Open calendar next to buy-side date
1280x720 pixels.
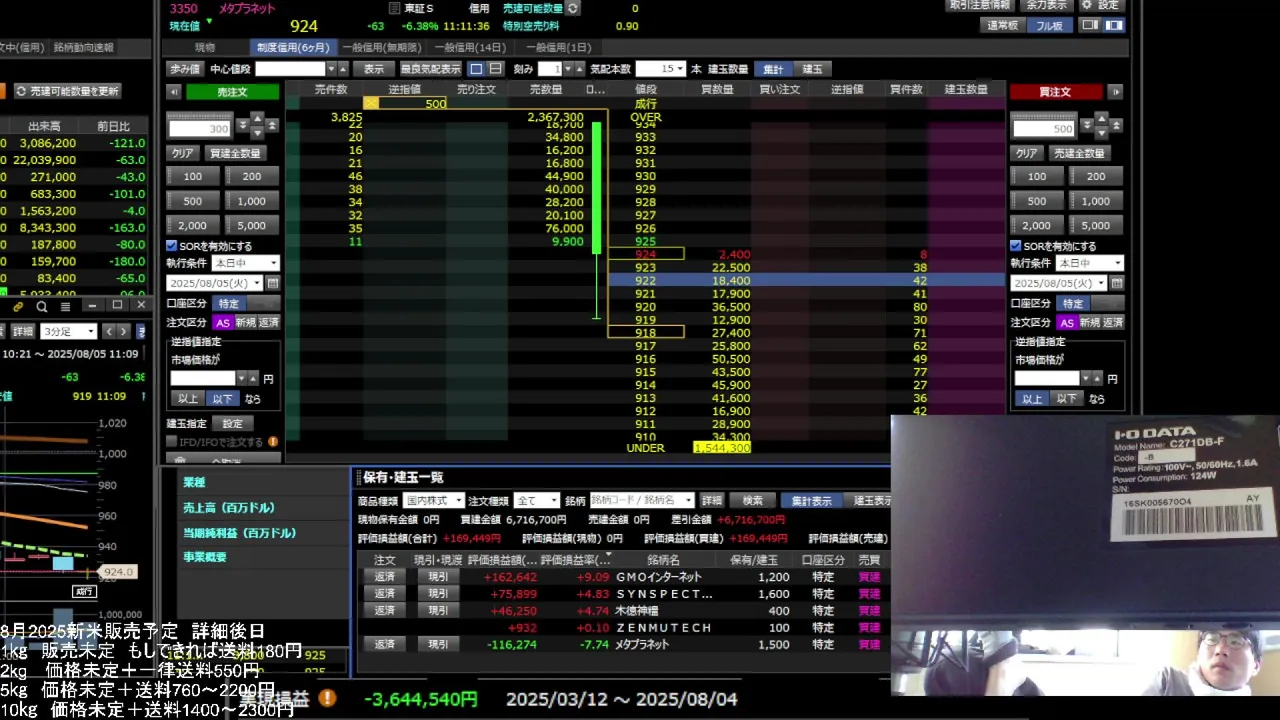coord(1116,283)
